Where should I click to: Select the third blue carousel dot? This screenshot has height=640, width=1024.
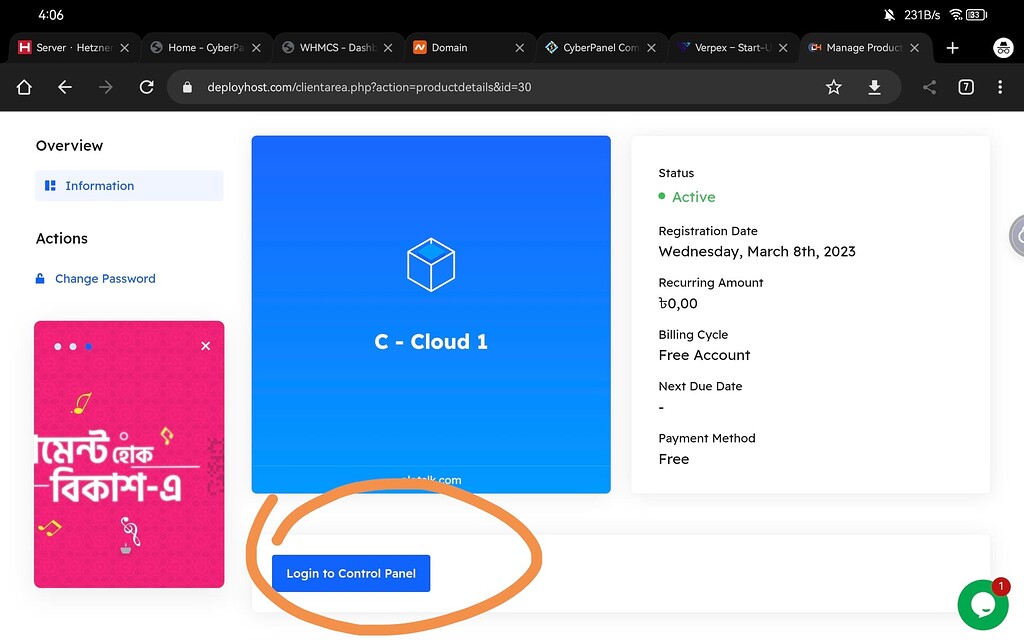[88, 347]
